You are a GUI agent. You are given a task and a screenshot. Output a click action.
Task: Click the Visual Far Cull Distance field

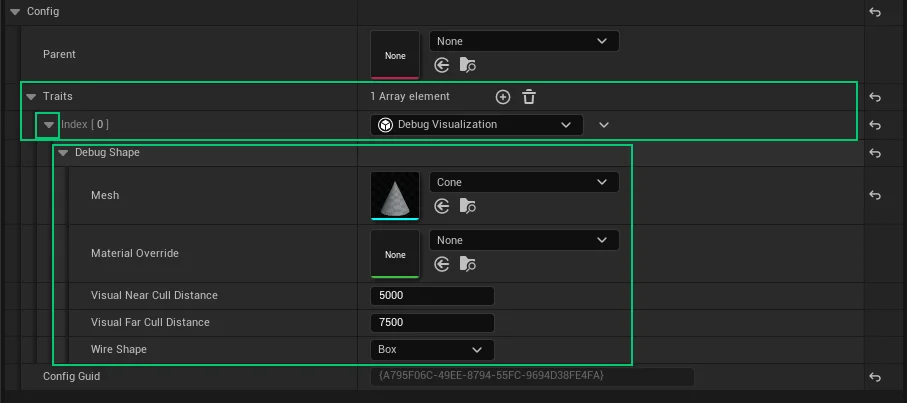[431, 323]
